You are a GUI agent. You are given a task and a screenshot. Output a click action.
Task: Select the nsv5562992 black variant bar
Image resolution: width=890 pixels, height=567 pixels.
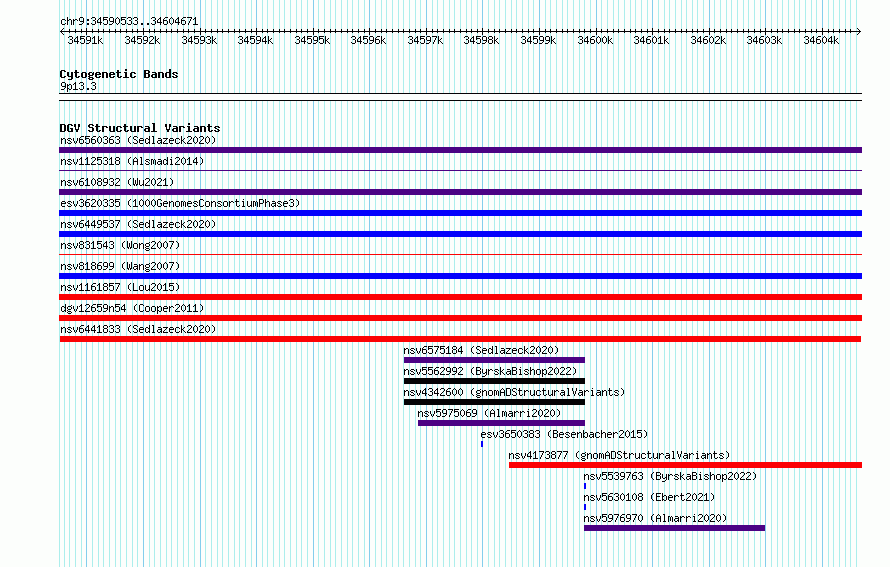point(494,381)
